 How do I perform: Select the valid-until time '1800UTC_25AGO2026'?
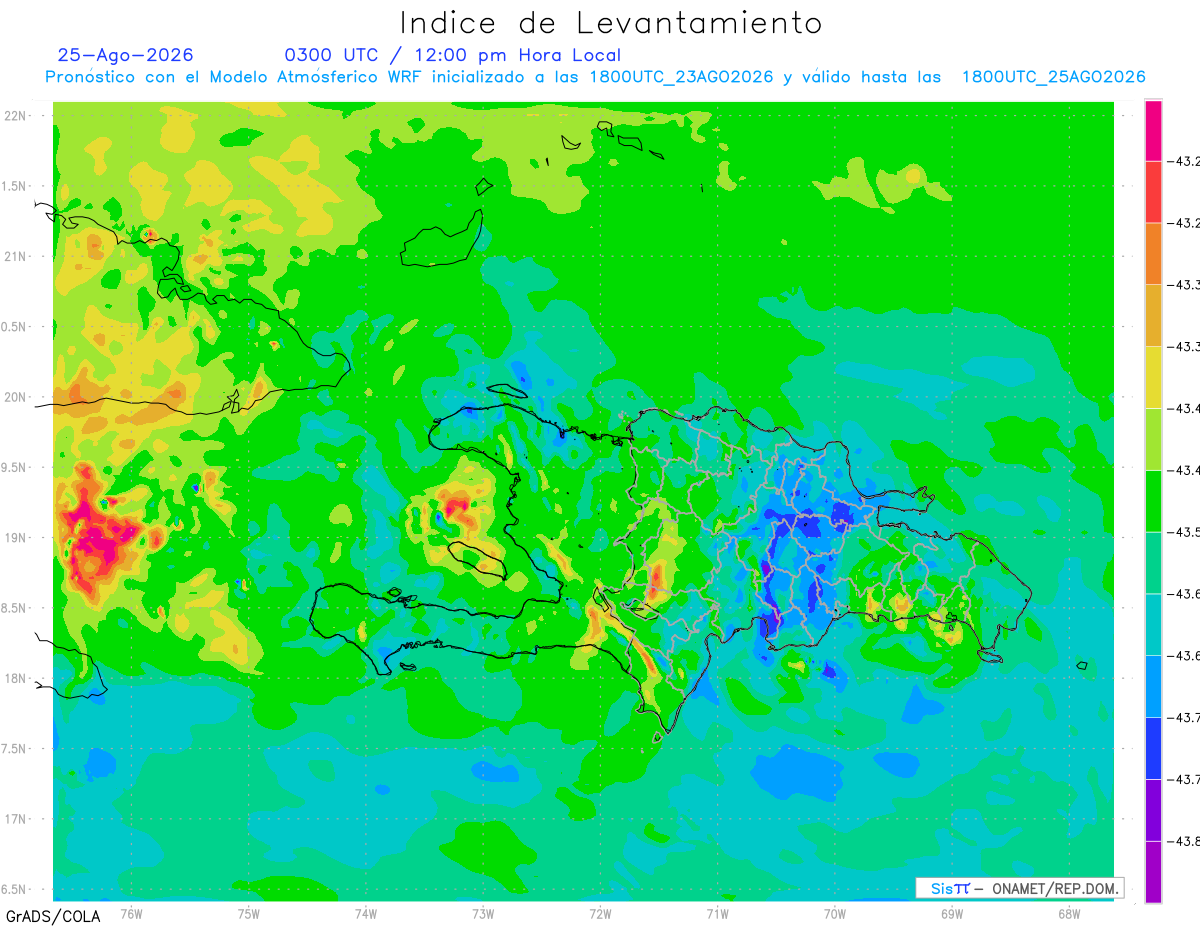coord(1053,77)
